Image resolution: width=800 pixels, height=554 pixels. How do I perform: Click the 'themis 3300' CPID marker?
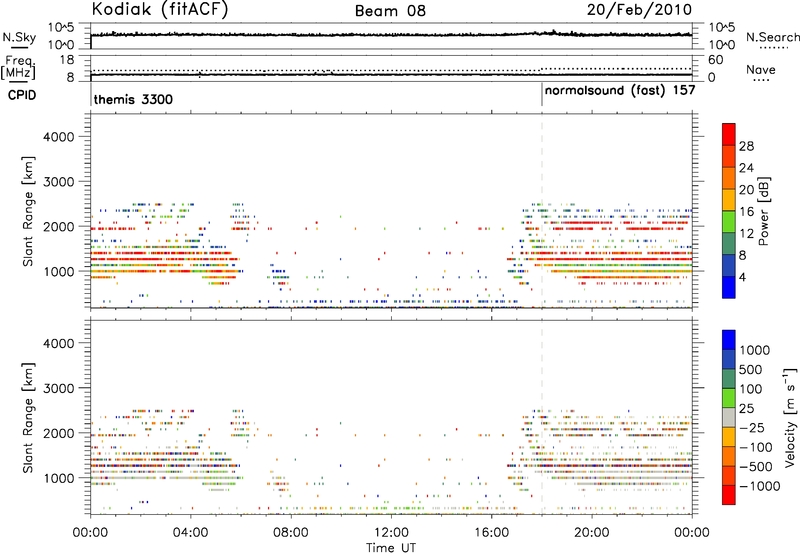coord(133,99)
